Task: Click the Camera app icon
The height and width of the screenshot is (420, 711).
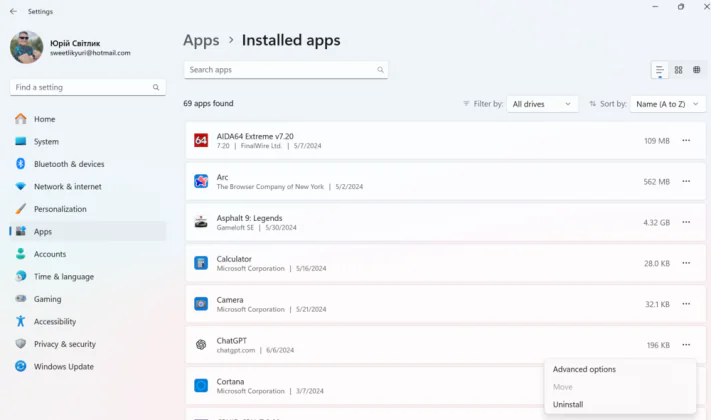Action: 201,304
